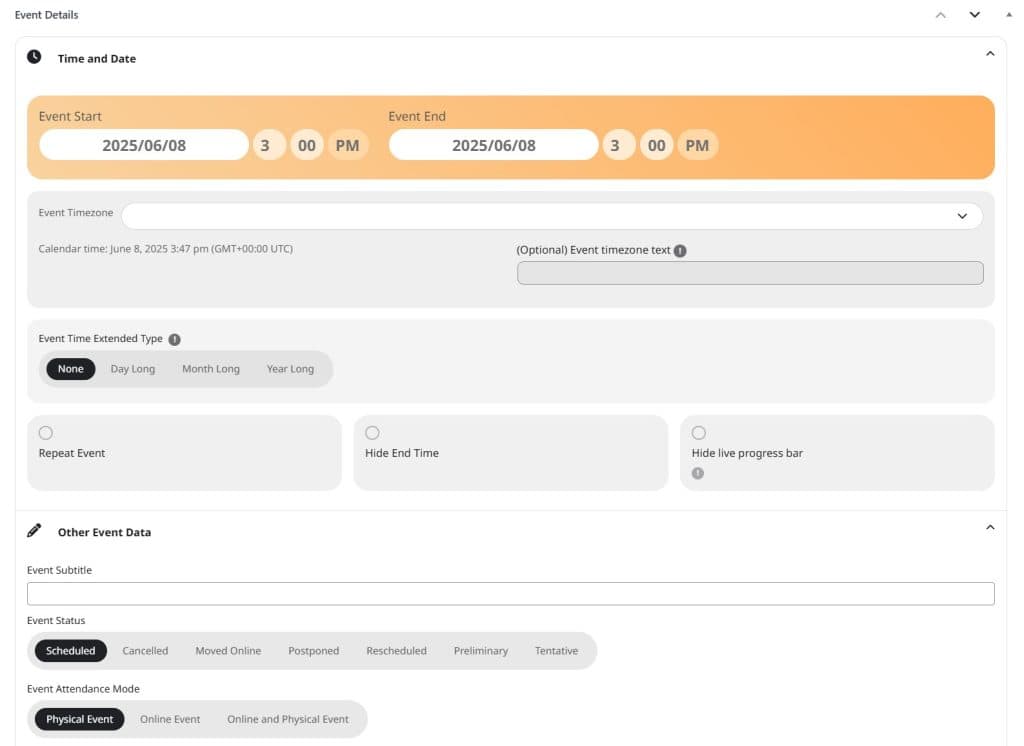Viewport: 1024px width, 746px height.
Task: Set event status to Scheduled
Action: click(x=71, y=651)
